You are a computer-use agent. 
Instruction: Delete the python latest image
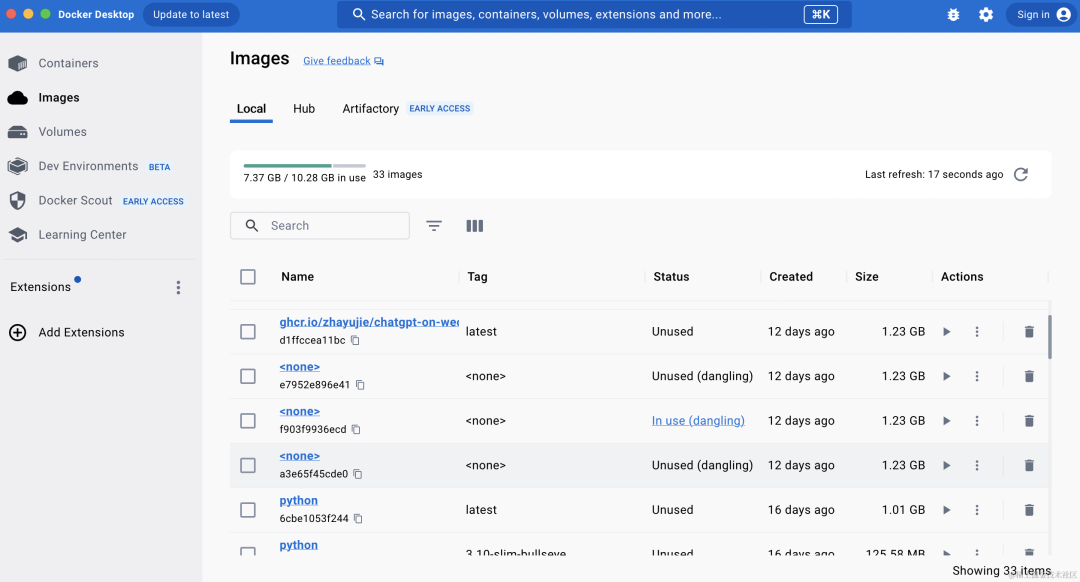pos(1029,510)
